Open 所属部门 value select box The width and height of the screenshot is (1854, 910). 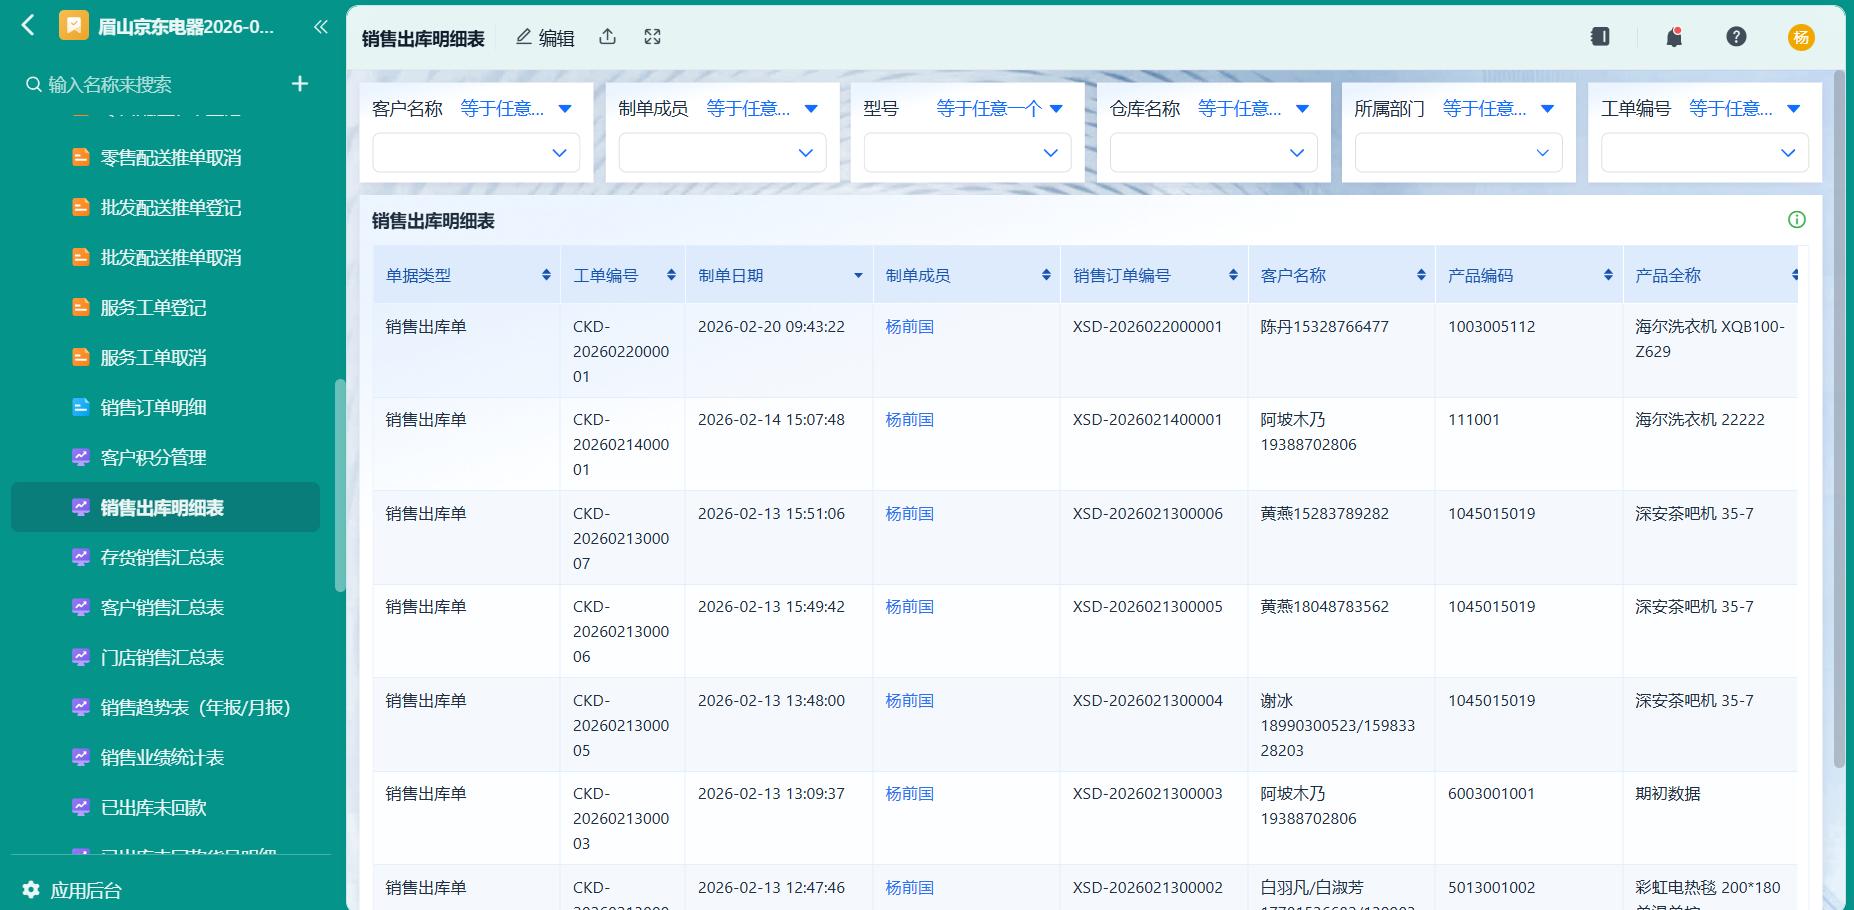[x=1458, y=153]
